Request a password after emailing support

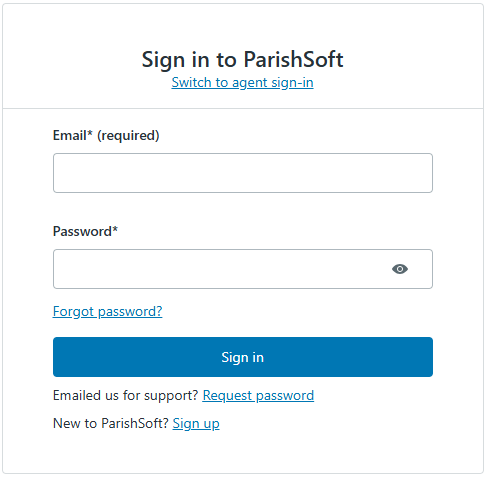tap(258, 396)
